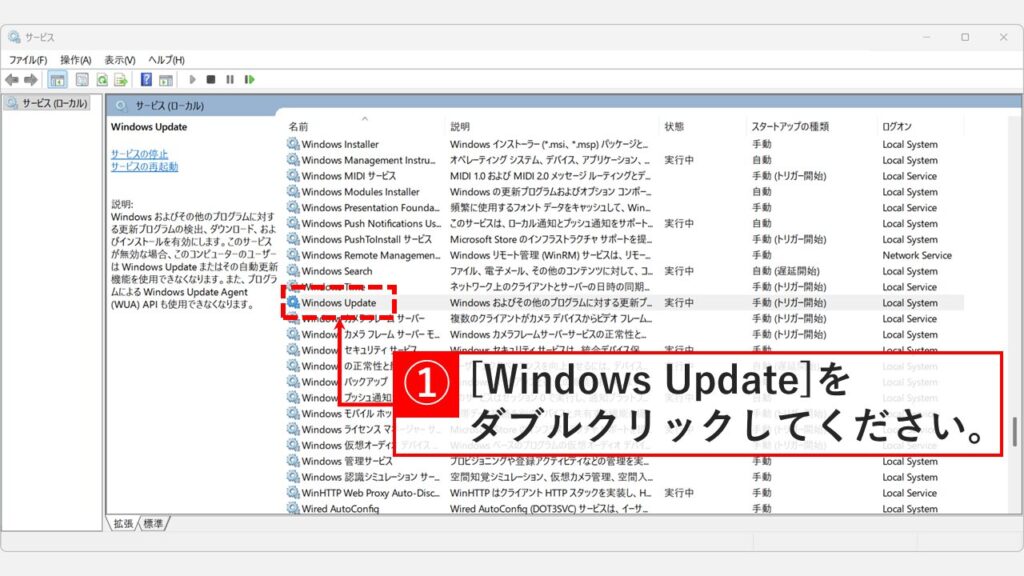This screenshot has width=1024, height=576.
Task: Open properties using the properties toolbar icon
Action: coord(82,79)
